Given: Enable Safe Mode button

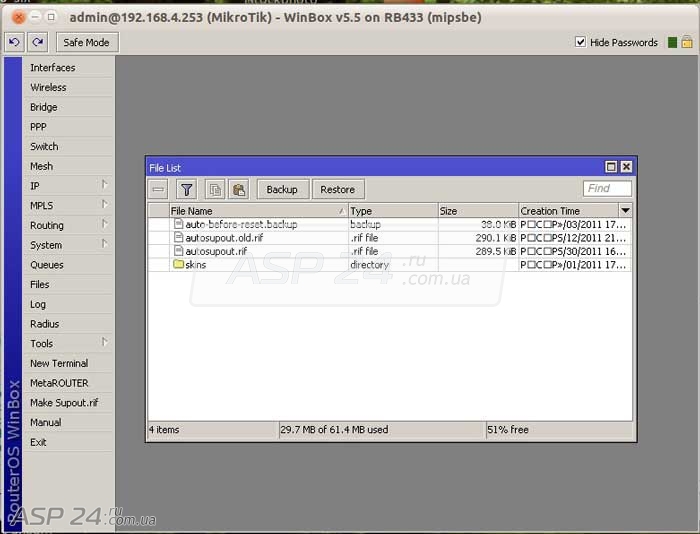Looking at the screenshot, I should tap(87, 42).
